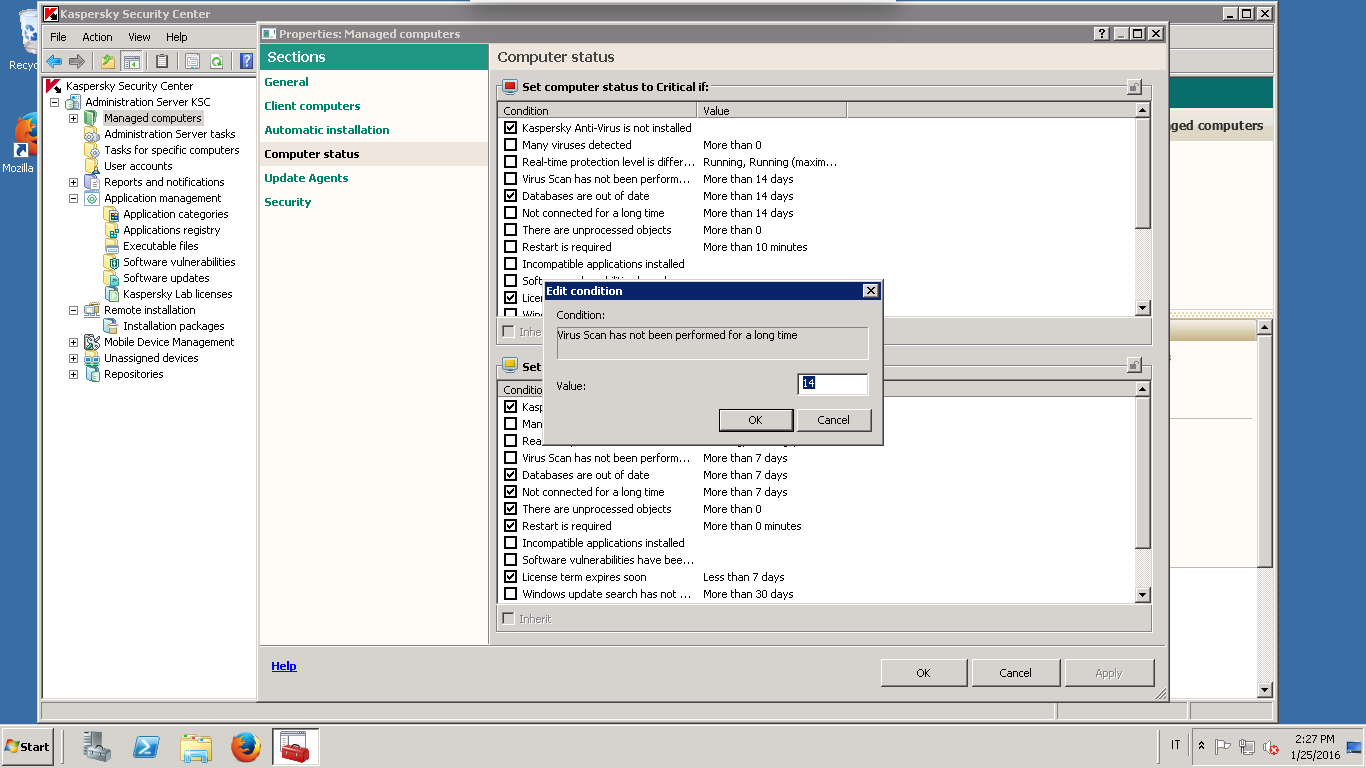Open the File menu

pyautogui.click(x=58, y=37)
